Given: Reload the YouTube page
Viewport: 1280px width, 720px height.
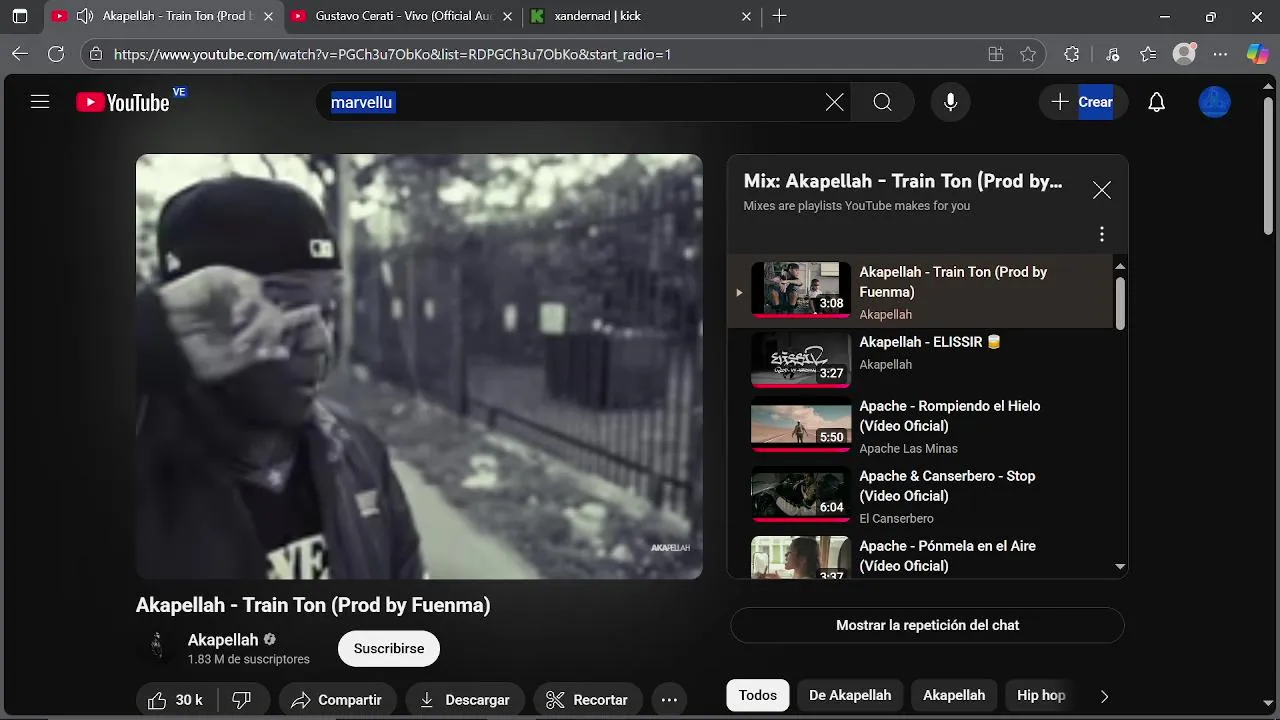Looking at the screenshot, I should pos(56,54).
